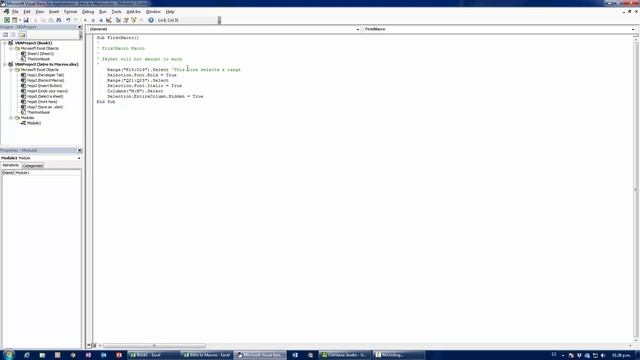Screen dimensions: 640x360
Task: Toggle Design Mode icon
Action: (x=109, y=20)
